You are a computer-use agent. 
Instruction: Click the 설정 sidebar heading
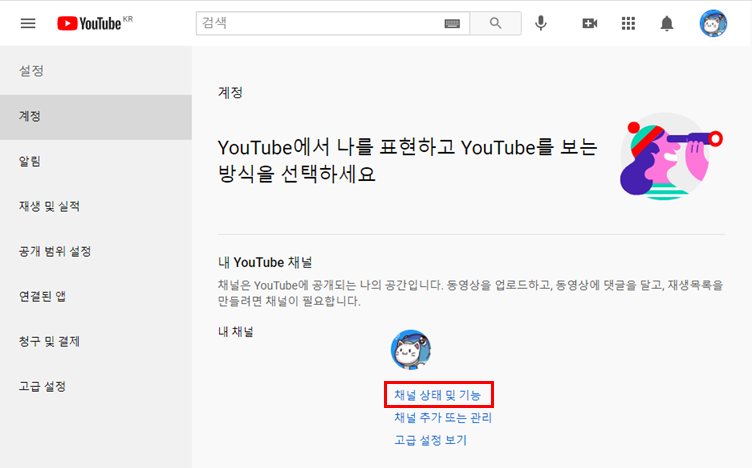tap(32, 71)
